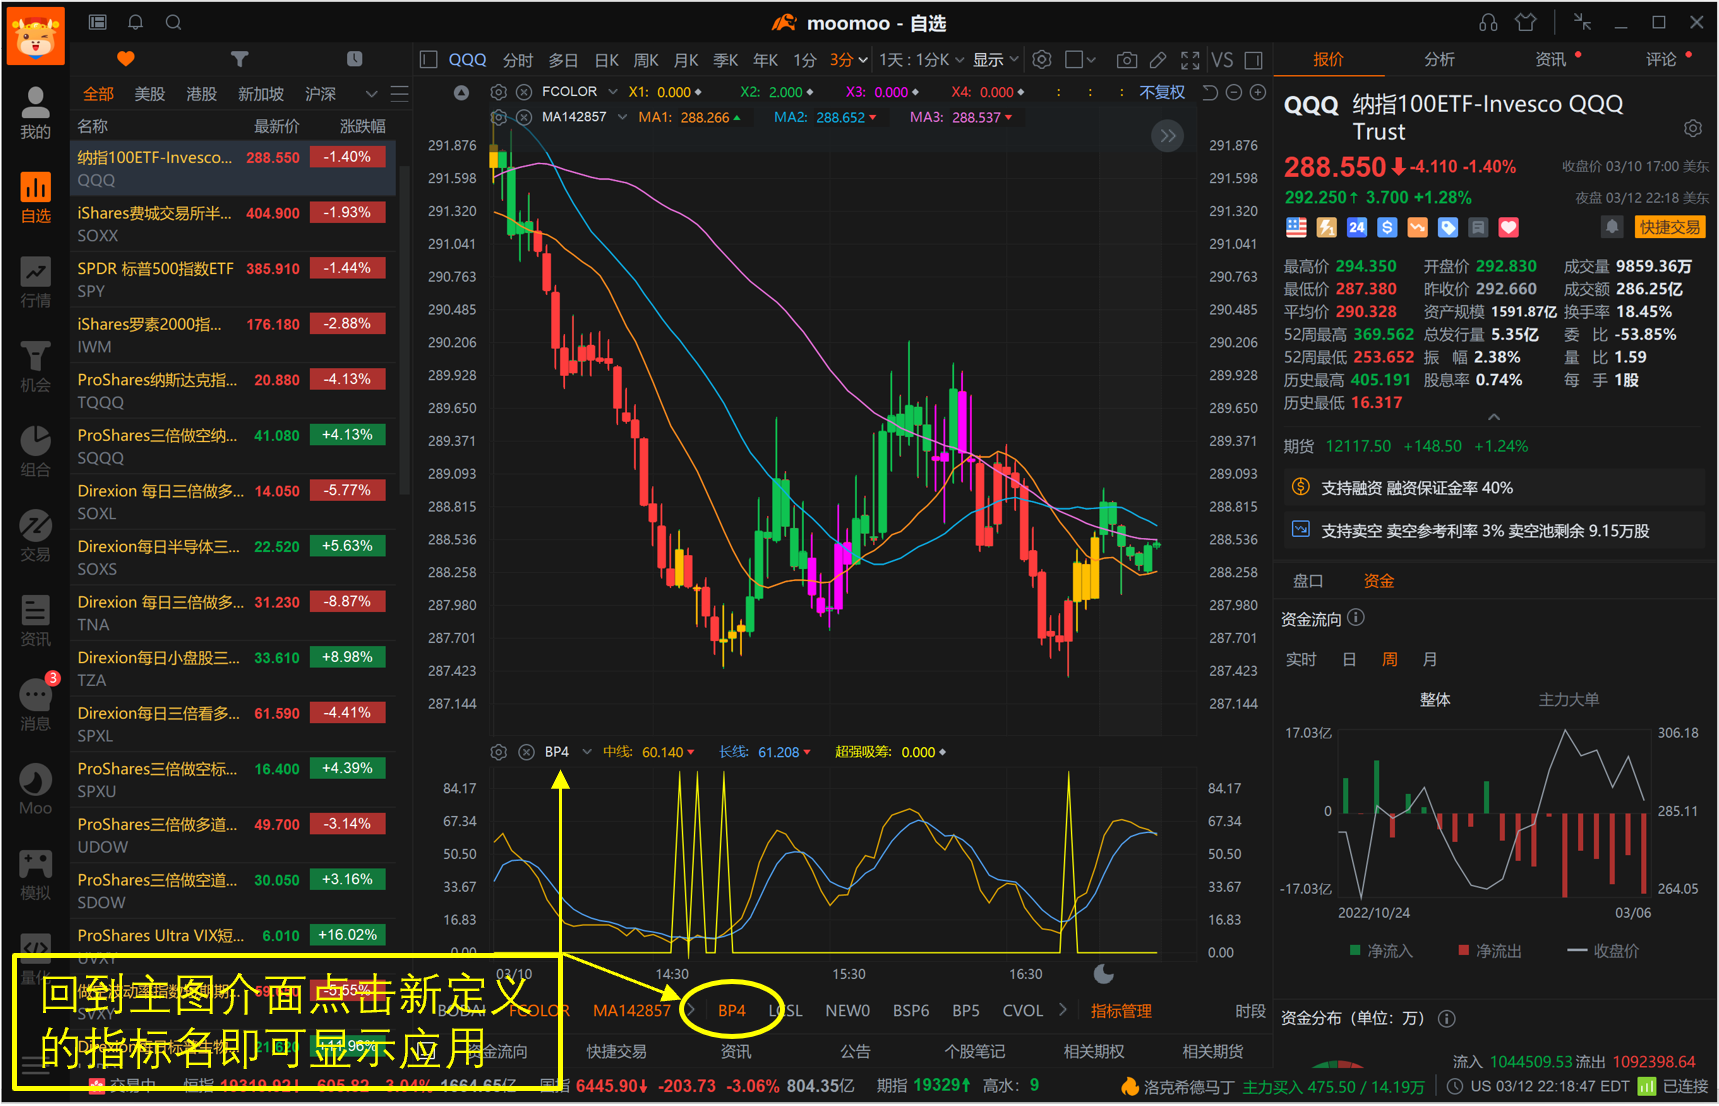Remove the FCOLOR indicator with X icon
Screen dimensions: 1719x1106
(x=523, y=92)
